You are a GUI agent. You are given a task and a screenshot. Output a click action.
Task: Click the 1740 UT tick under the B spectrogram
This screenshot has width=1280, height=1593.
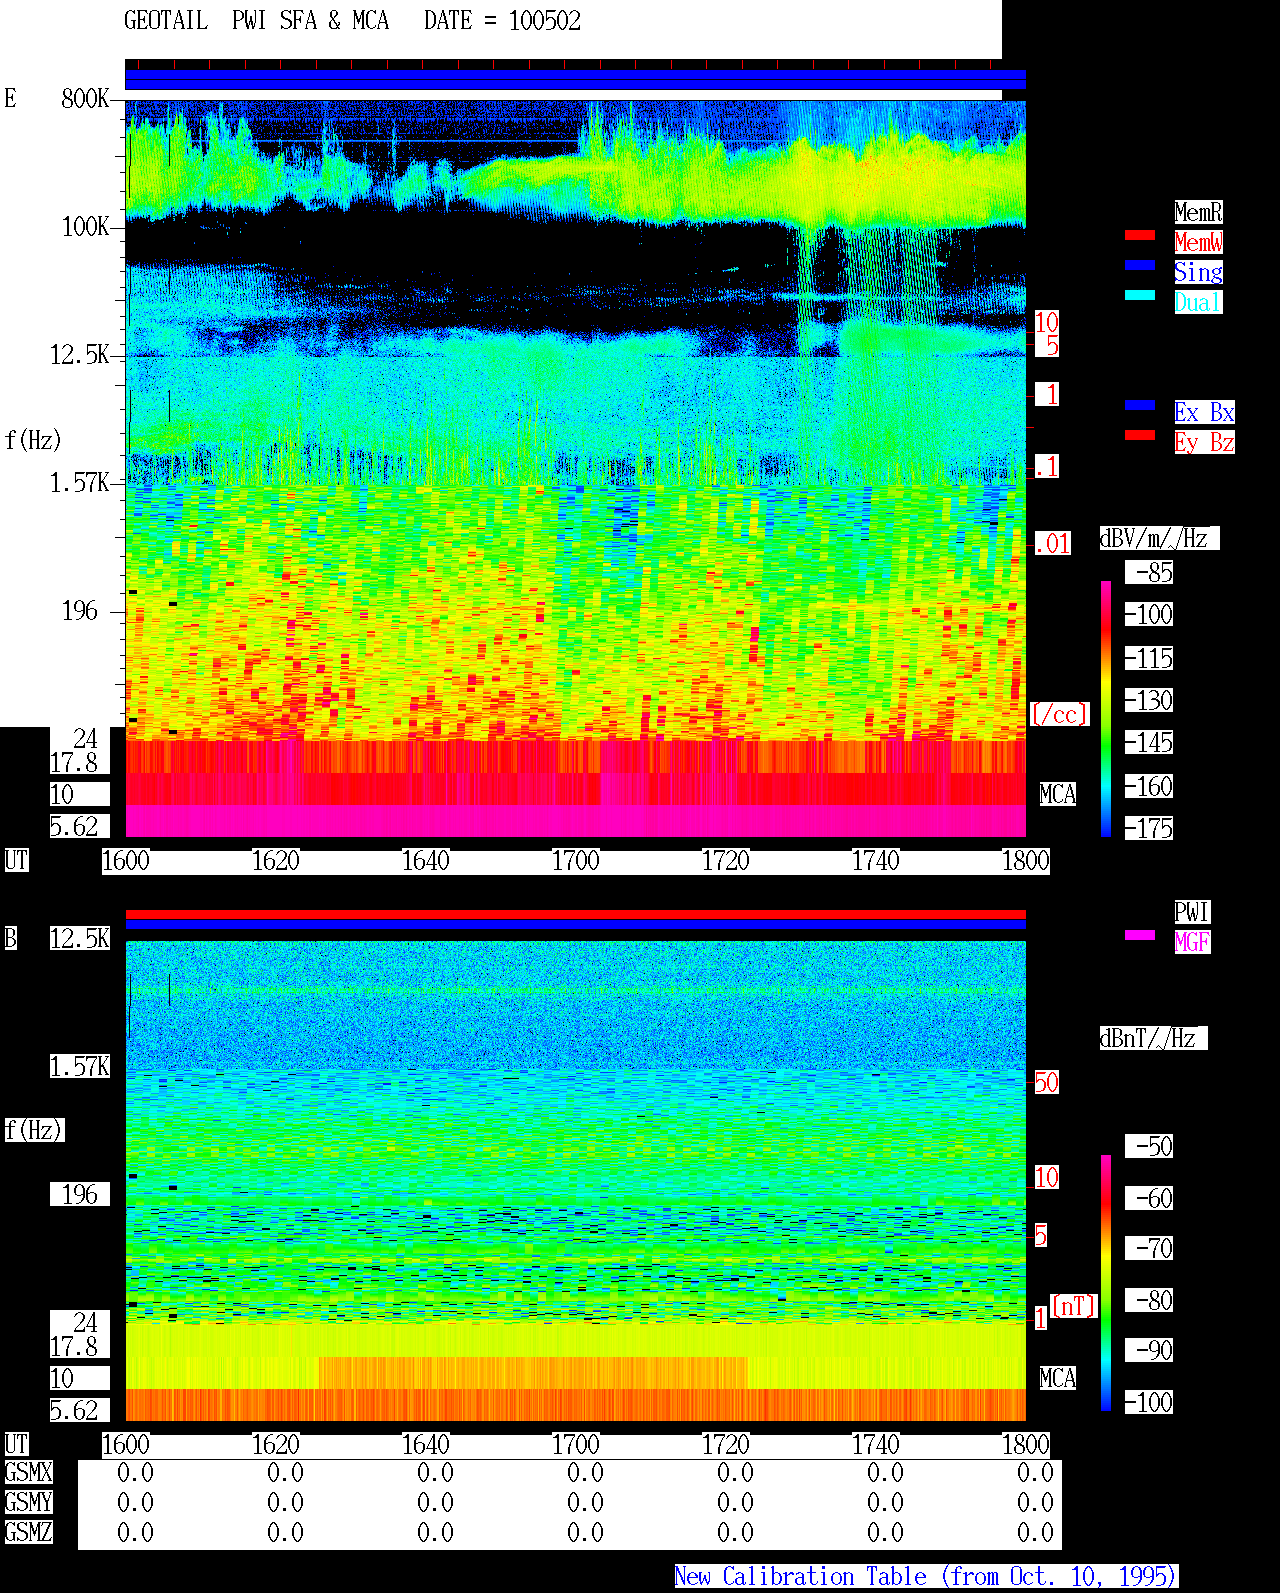pyautogui.click(x=875, y=1445)
